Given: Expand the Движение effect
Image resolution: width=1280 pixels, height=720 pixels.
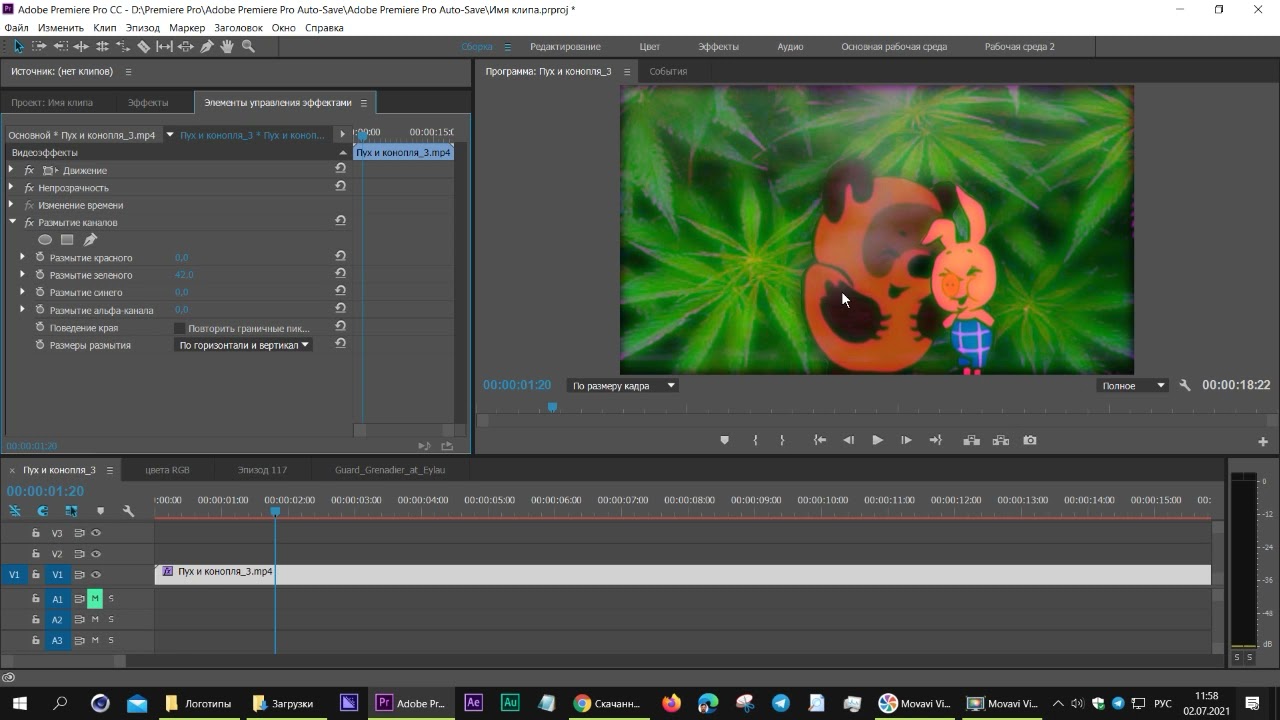Looking at the screenshot, I should click(x=11, y=170).
